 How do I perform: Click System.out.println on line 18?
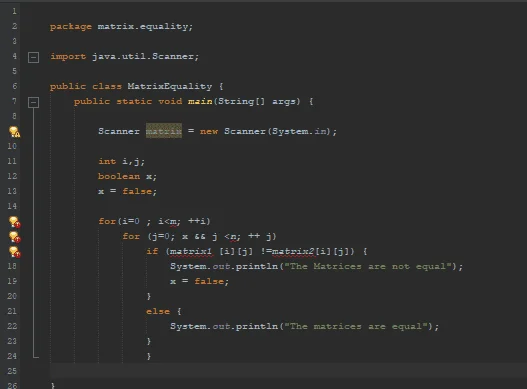224,266
